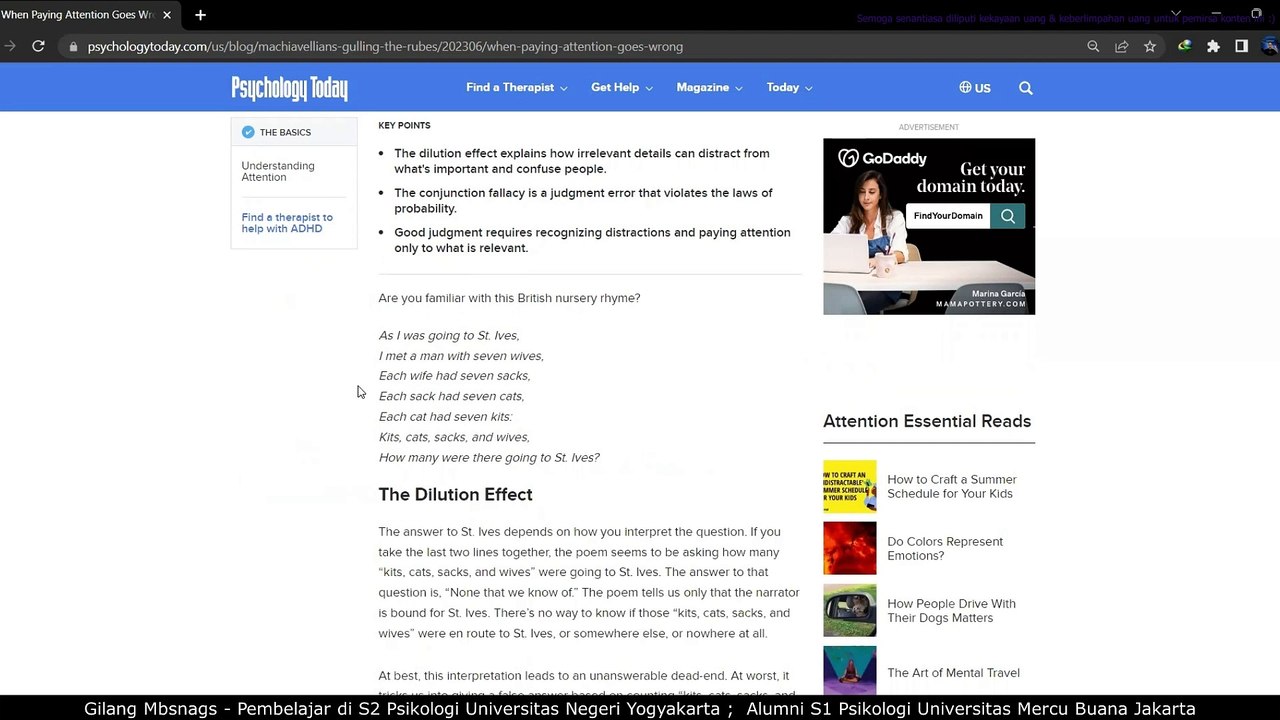Expand the Find a Therapist menu

tap(516, 88)
